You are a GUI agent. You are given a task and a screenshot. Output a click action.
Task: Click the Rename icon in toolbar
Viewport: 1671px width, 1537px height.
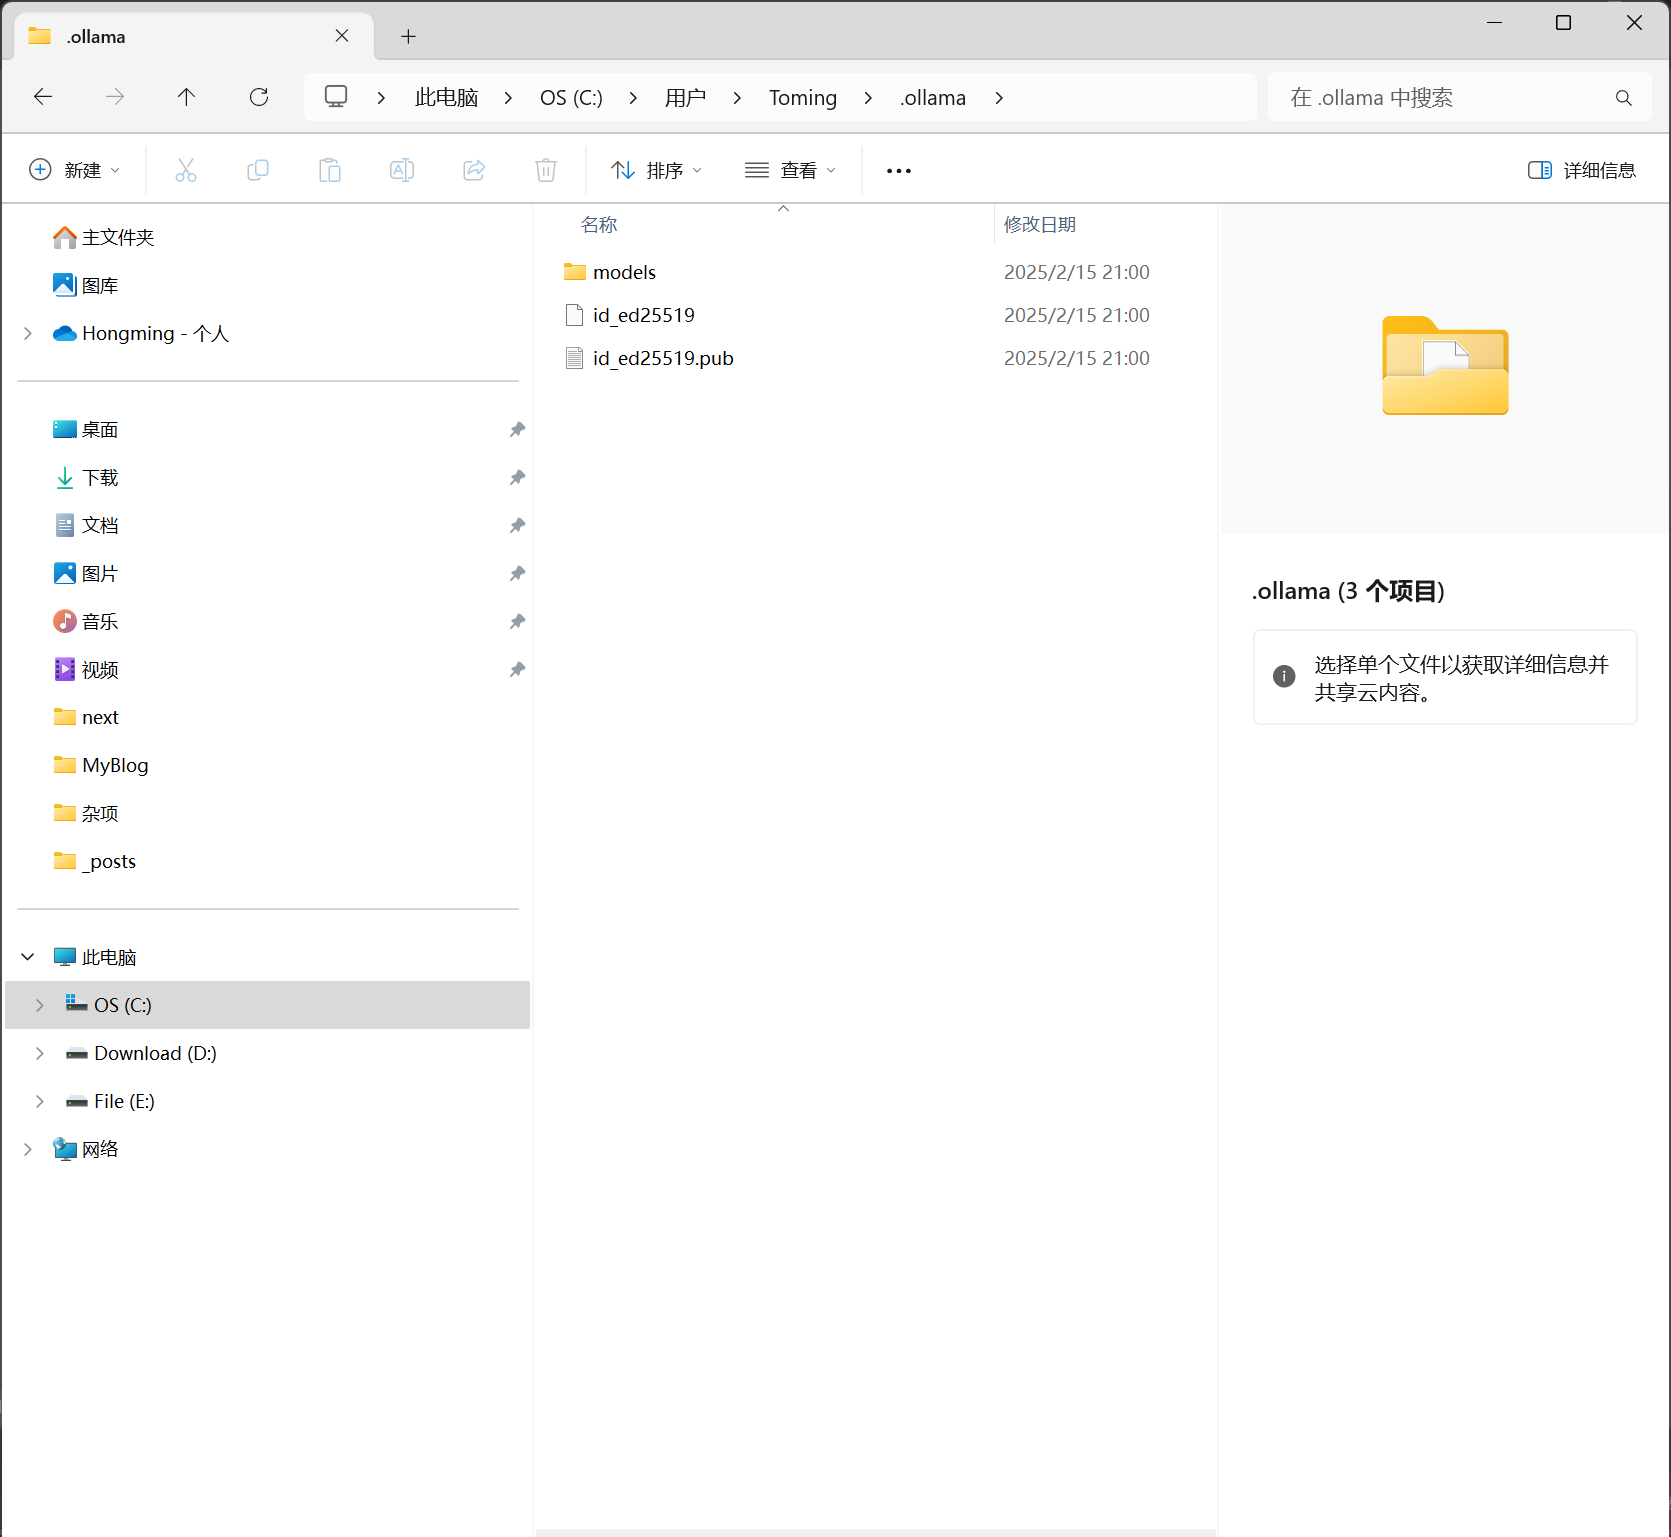point(402,170)
